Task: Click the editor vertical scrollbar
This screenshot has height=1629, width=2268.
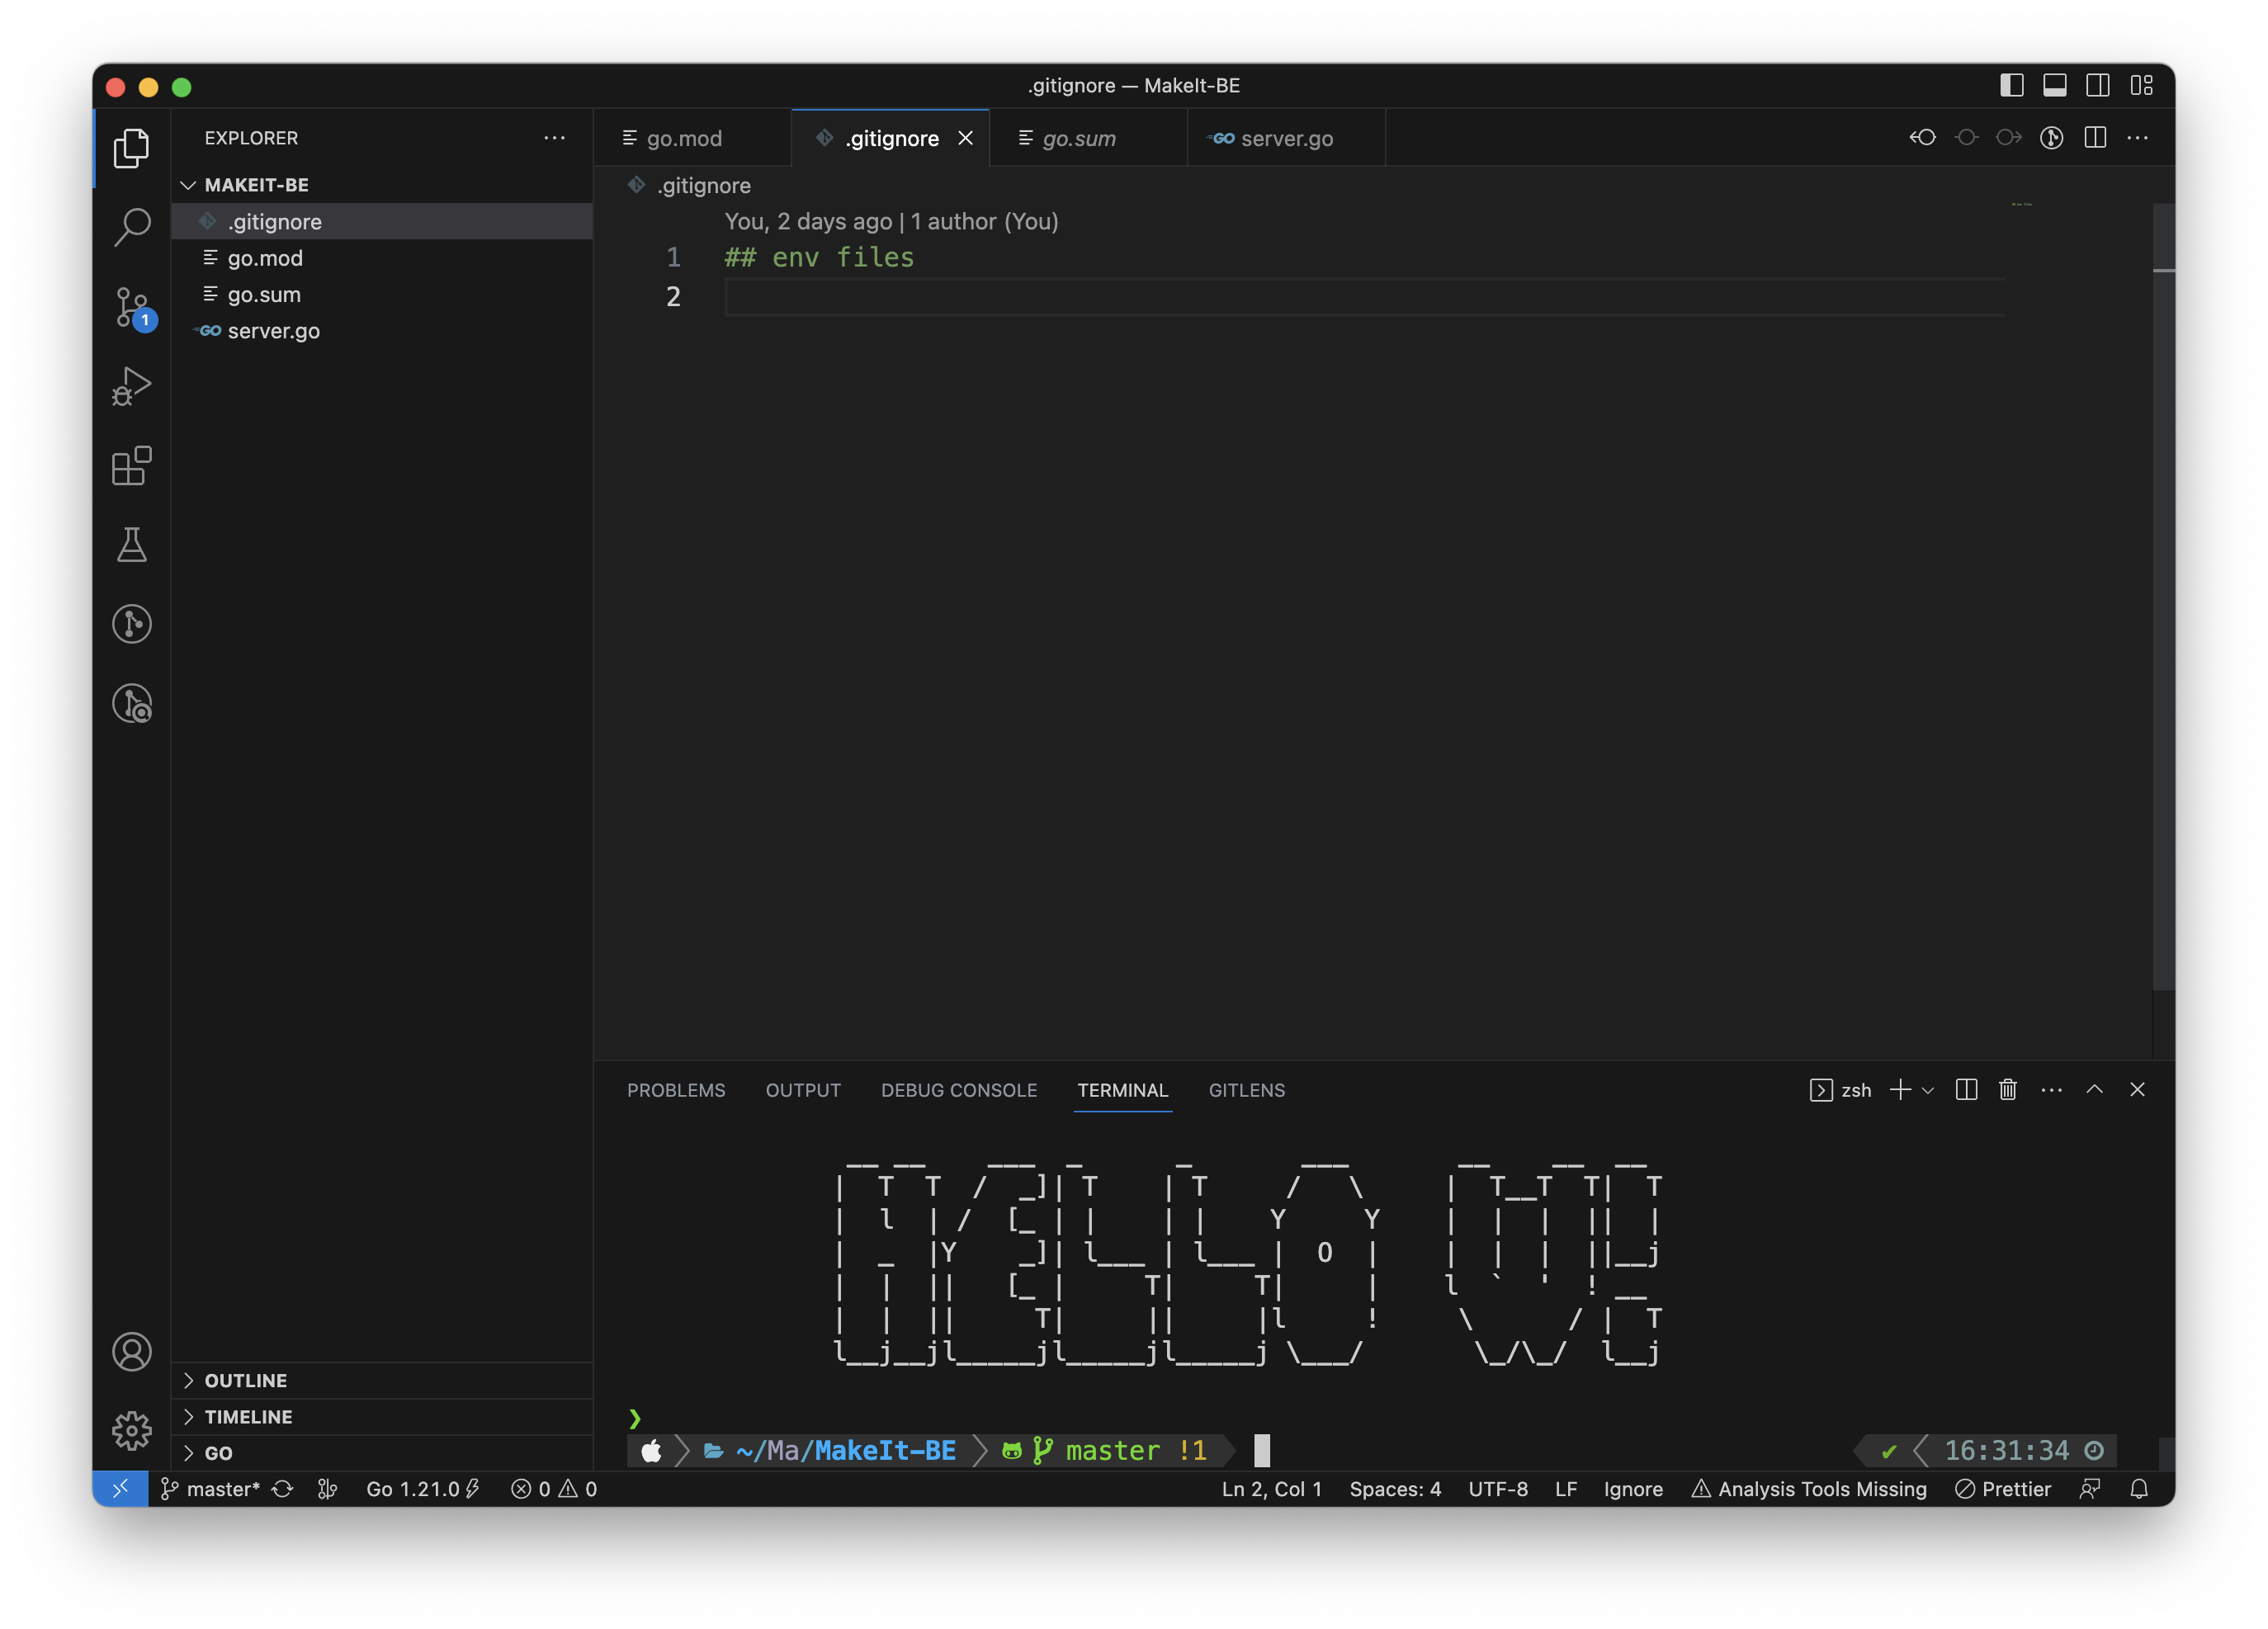Action: tap(2163, 600)
